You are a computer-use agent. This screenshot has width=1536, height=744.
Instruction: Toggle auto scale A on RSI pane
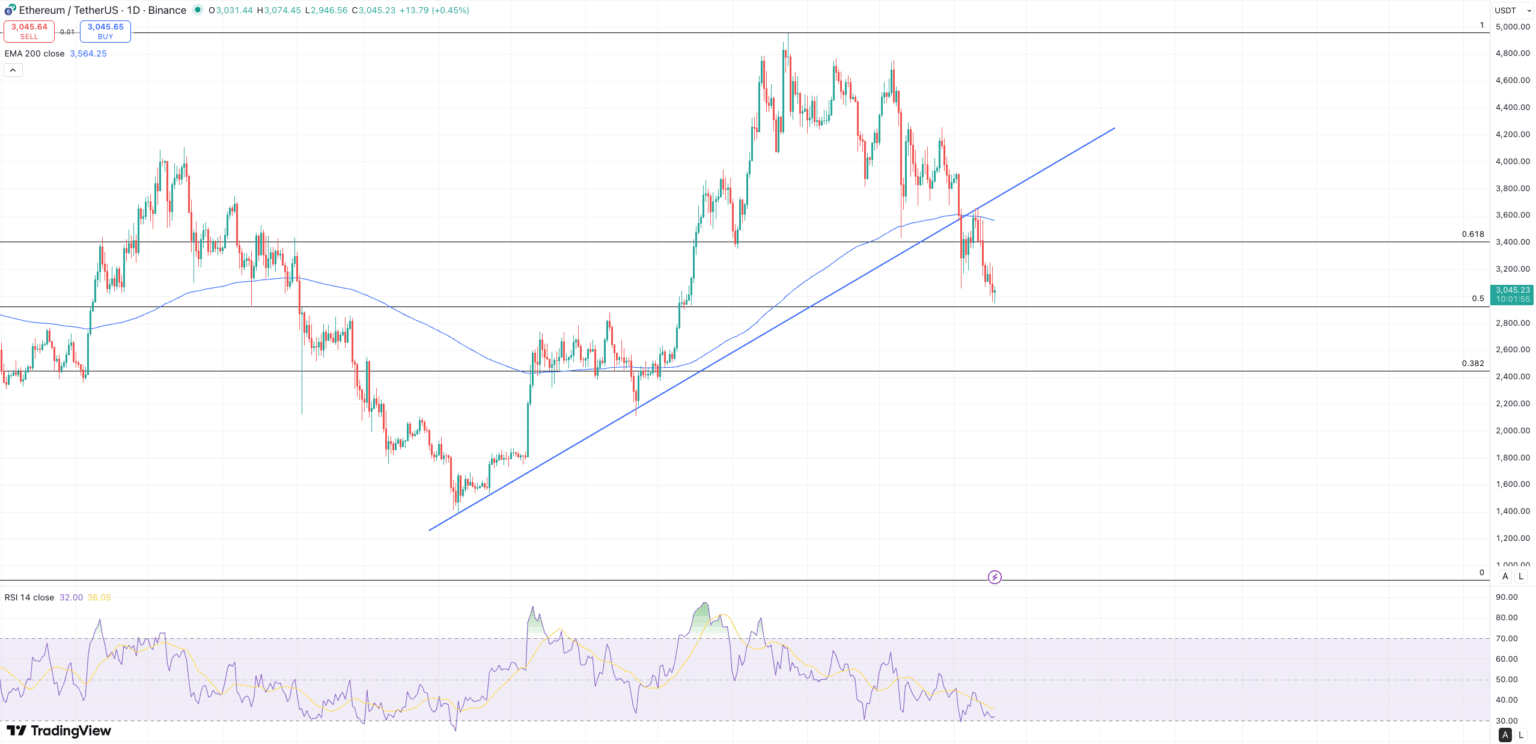point(1505,735)
